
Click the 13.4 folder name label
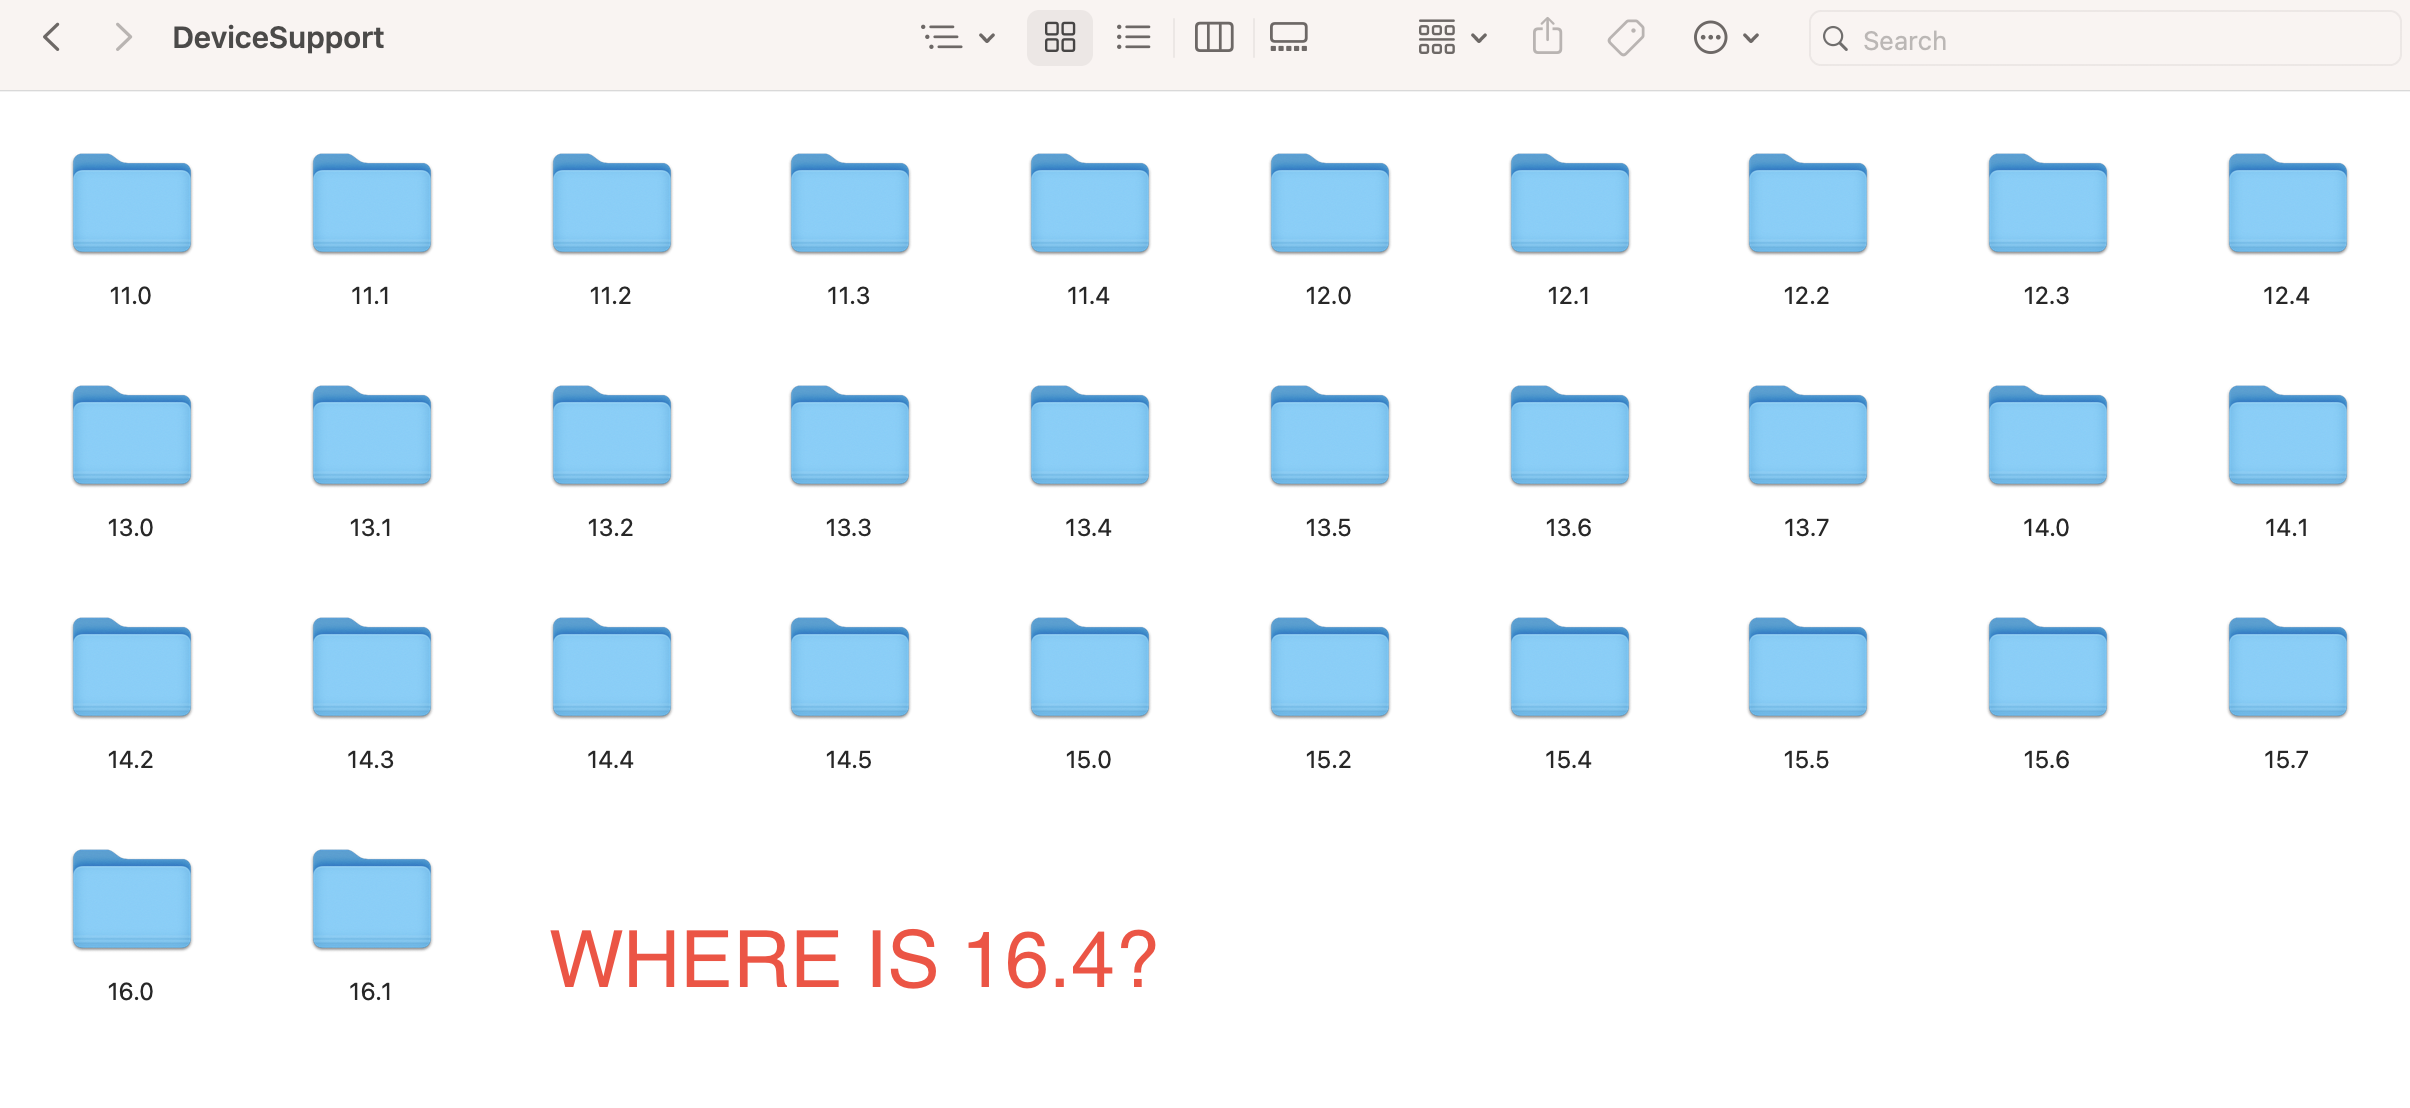coord(1088,528)
